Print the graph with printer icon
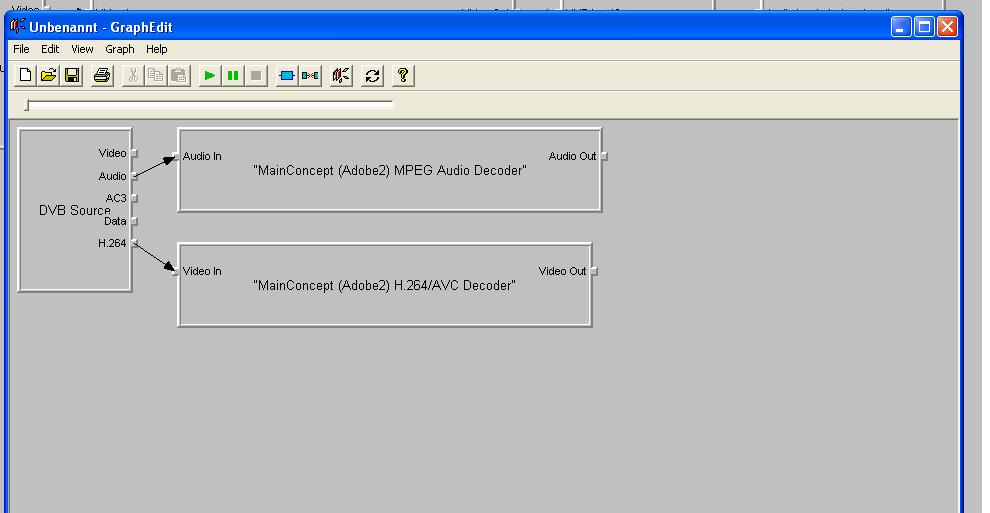This screenshot has height=513, width=990. click(102, 76)
